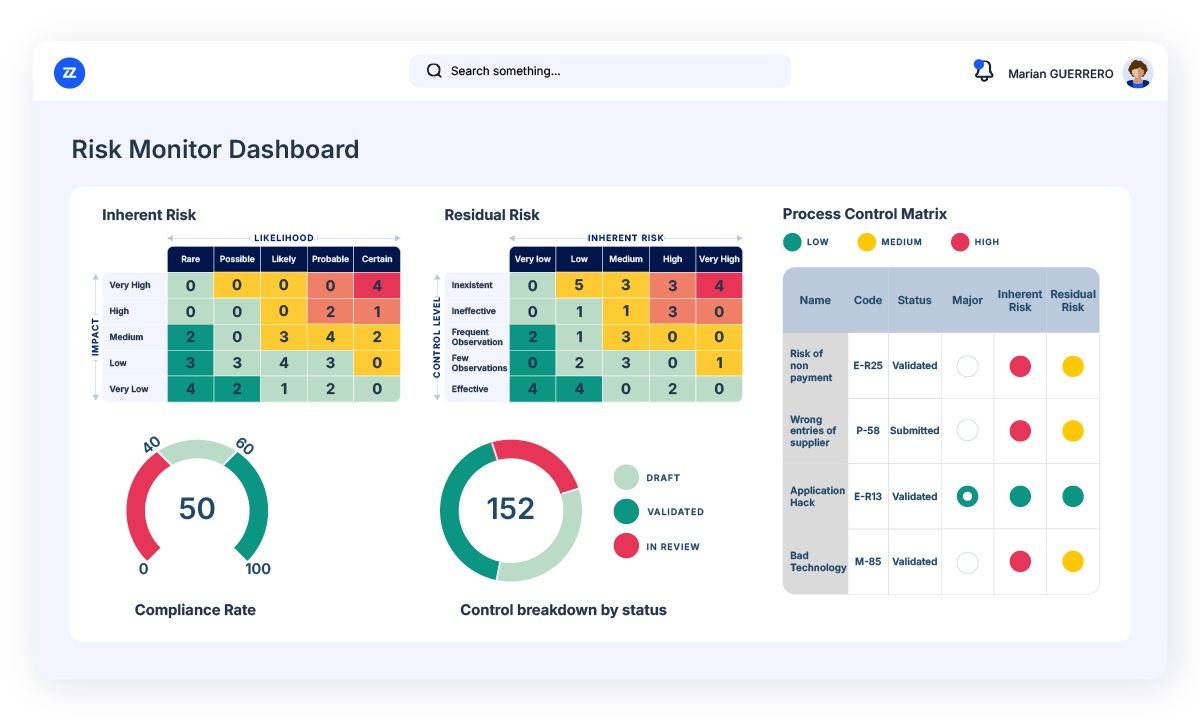Toggle Major radio for Application Hack
Screen dimensions: 1200x720
coord(967,496)
